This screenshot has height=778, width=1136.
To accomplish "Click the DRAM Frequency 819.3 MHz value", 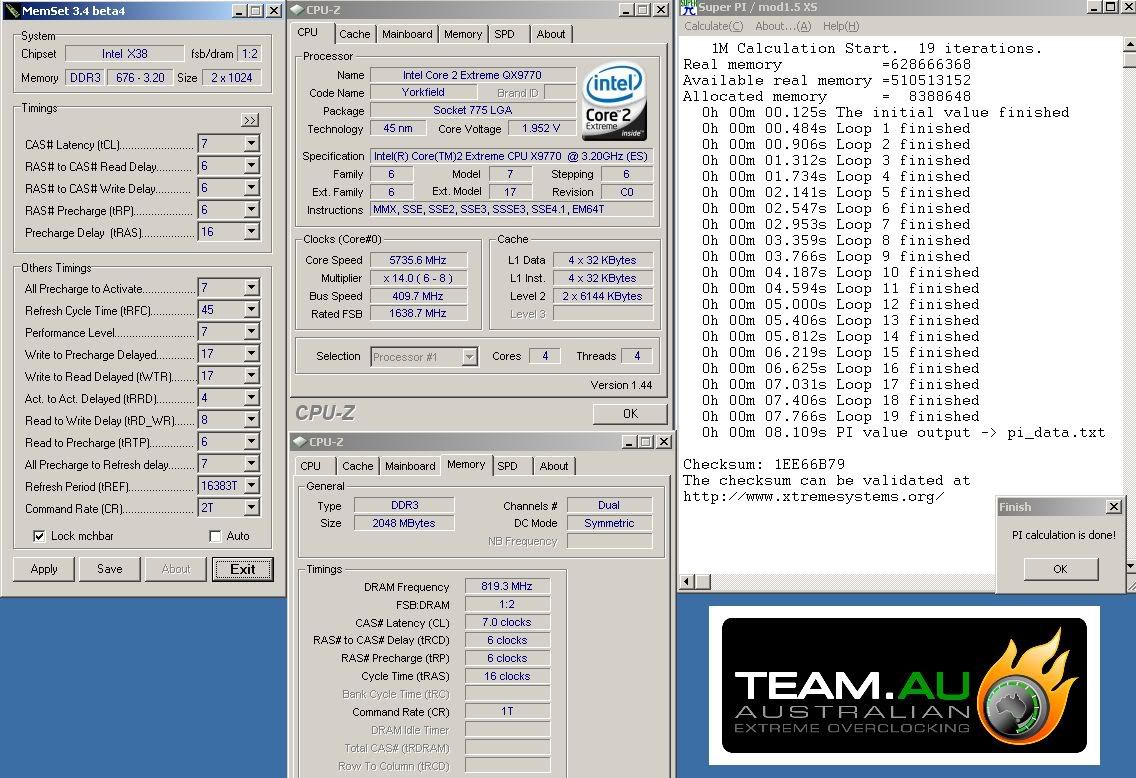I will pyautogui.click(x=507, y=586).
